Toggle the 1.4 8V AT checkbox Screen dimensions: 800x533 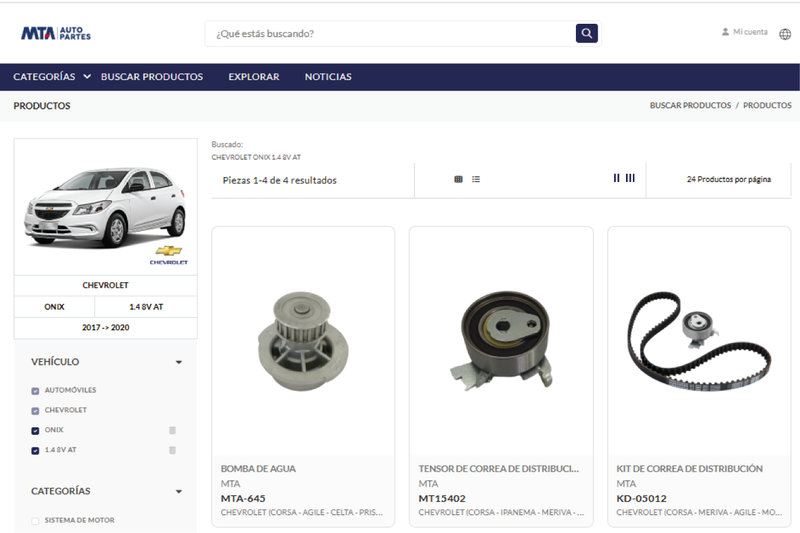[x=36, y=450]
